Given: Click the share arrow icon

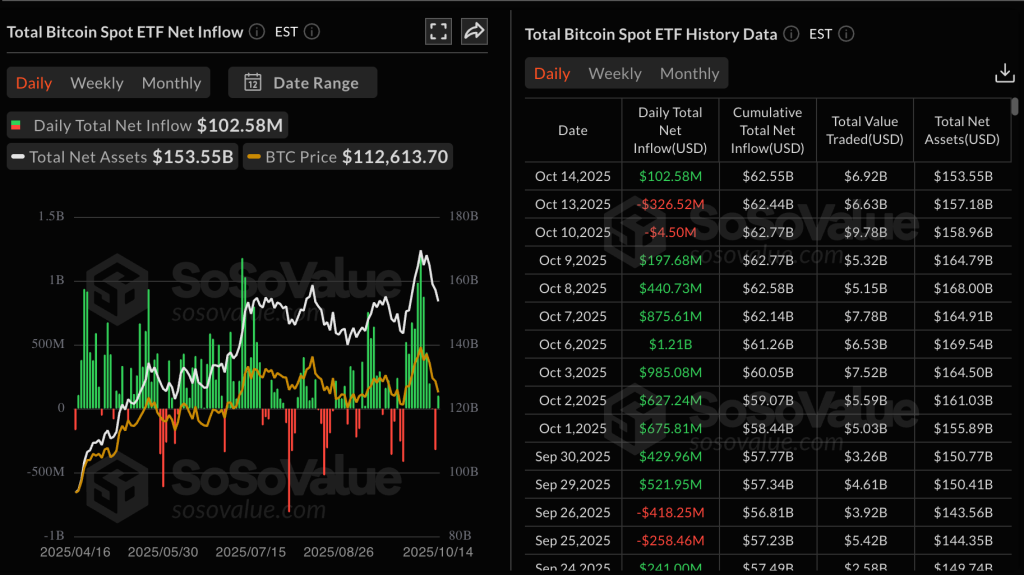Looking at the screenshot, I should click(474, 31).
